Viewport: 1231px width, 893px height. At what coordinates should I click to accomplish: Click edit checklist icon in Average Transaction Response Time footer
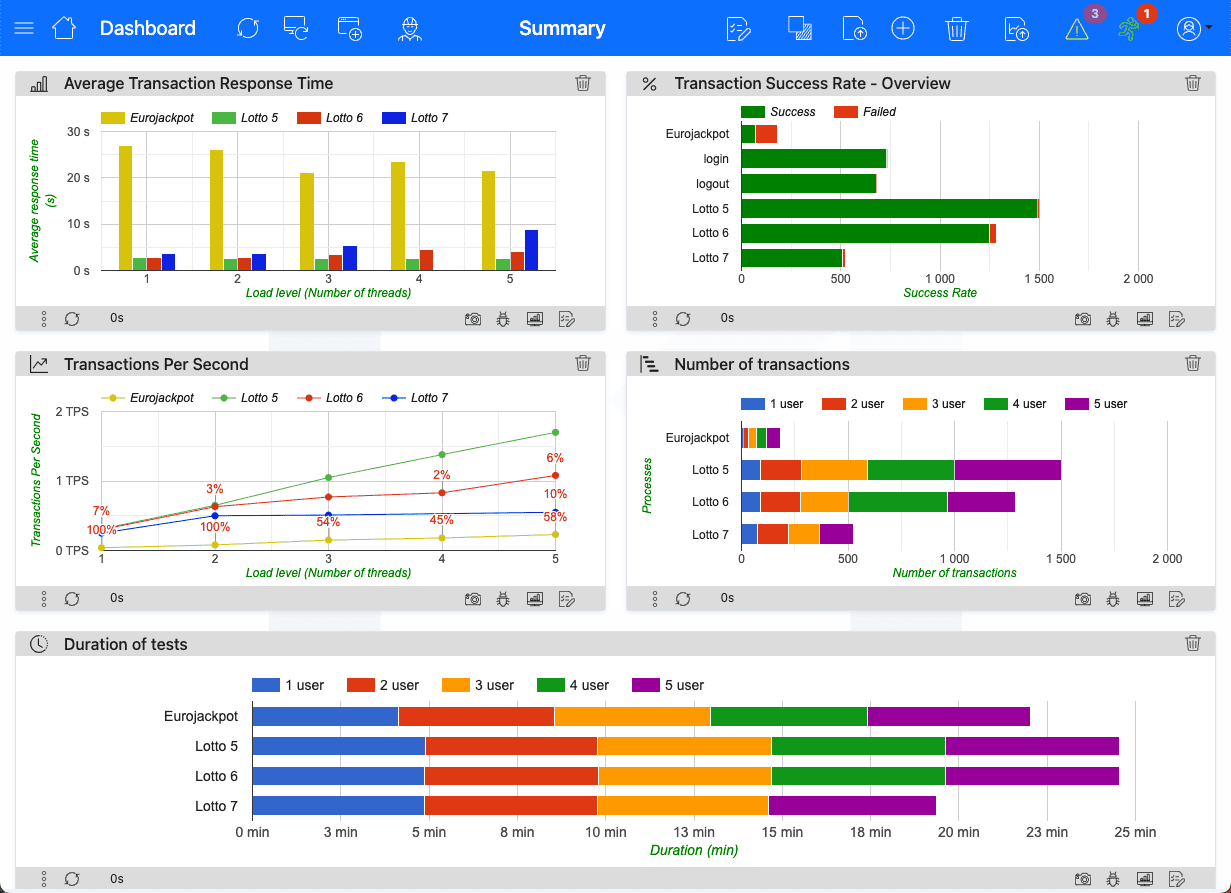566,319
